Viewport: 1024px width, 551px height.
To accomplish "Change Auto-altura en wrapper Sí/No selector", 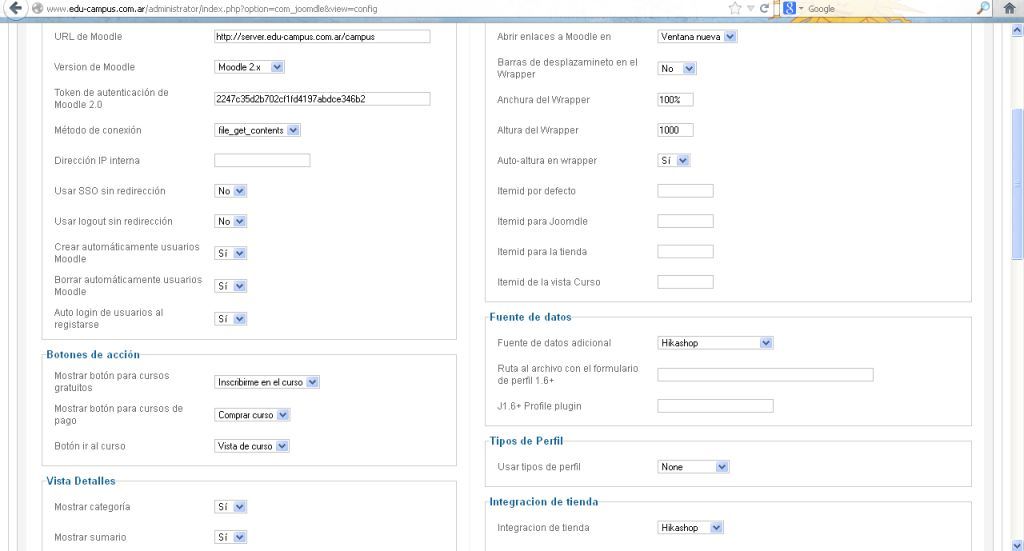I will pyautogui.click(x=674, y=160).
